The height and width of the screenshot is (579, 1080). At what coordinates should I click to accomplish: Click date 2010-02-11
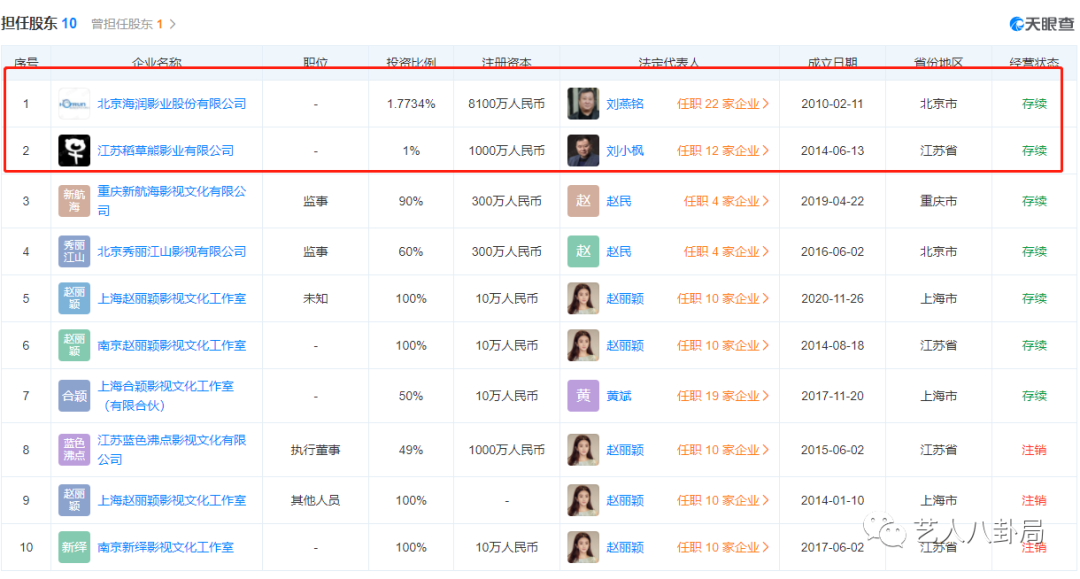click(832, 104)
